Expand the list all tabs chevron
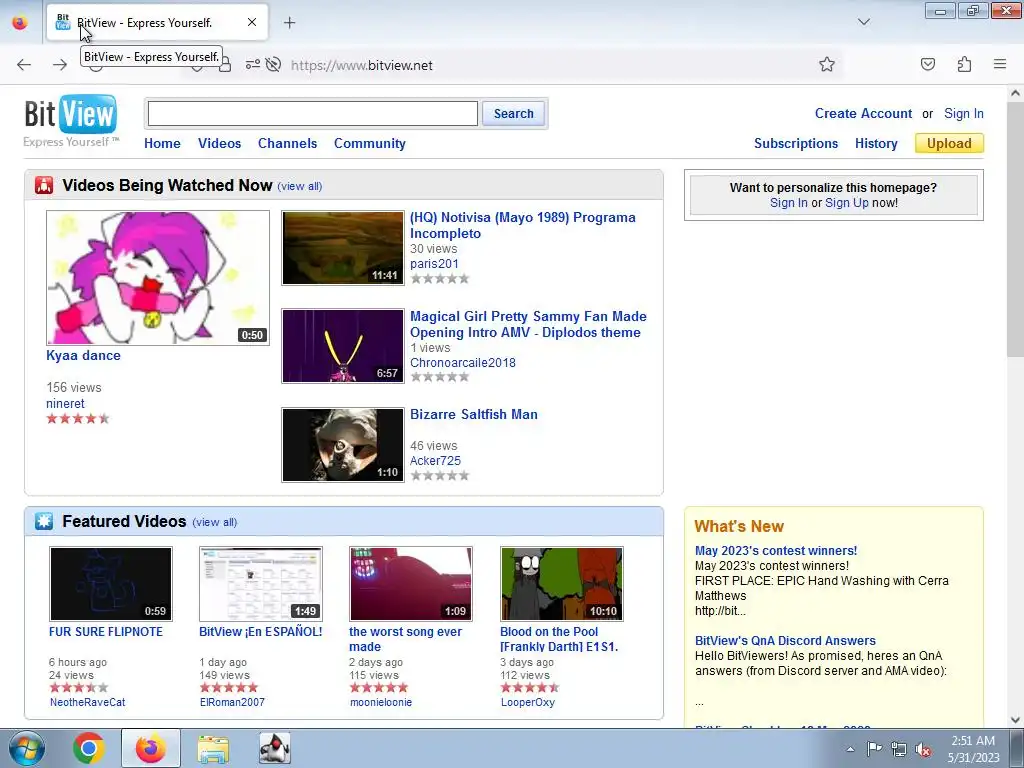Viewport: 1024px width, 768px height. tap(863, 22)
